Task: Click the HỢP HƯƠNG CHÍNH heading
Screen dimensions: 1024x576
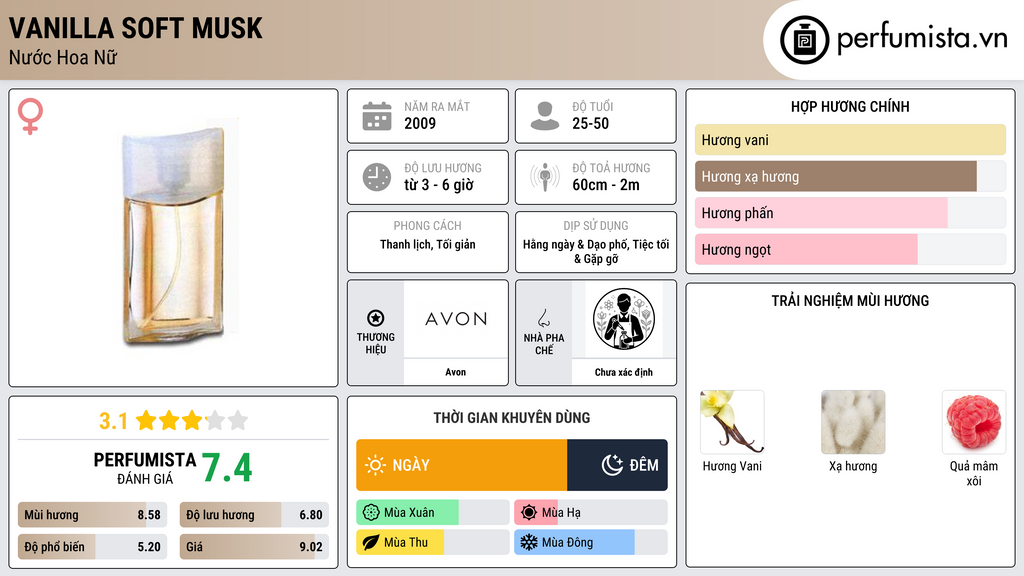Action: pos(850,106)
